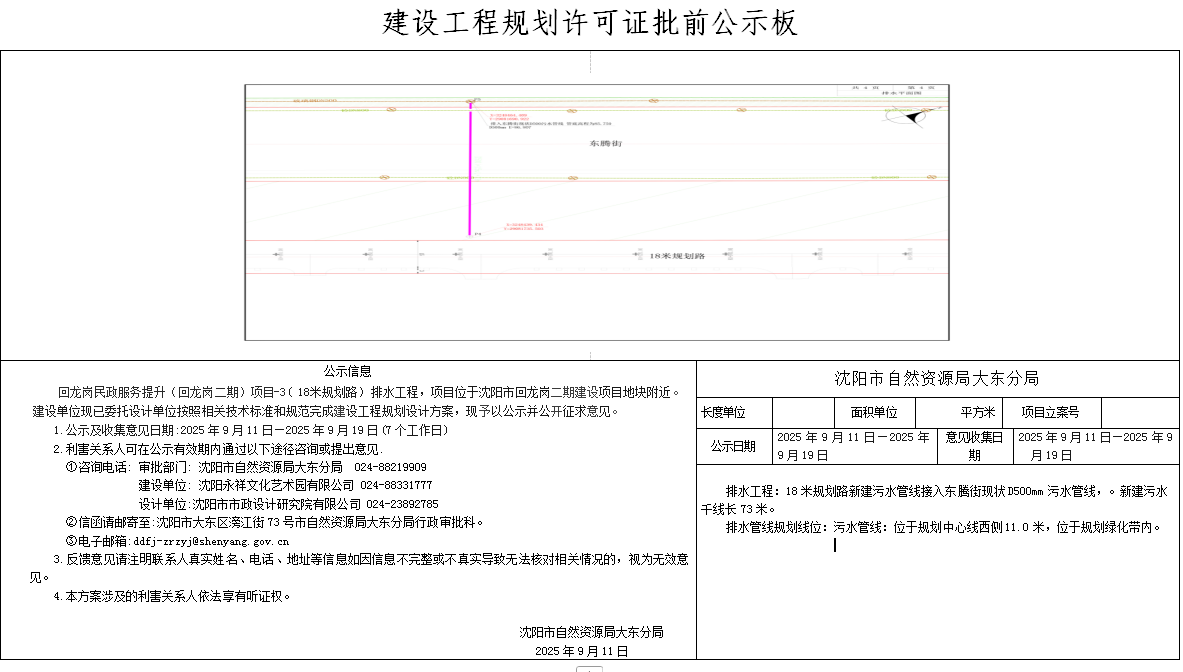Click the 建设工程规划许可证批前公示板 title
Screen dimensions: 1183x672
point(591,23)
